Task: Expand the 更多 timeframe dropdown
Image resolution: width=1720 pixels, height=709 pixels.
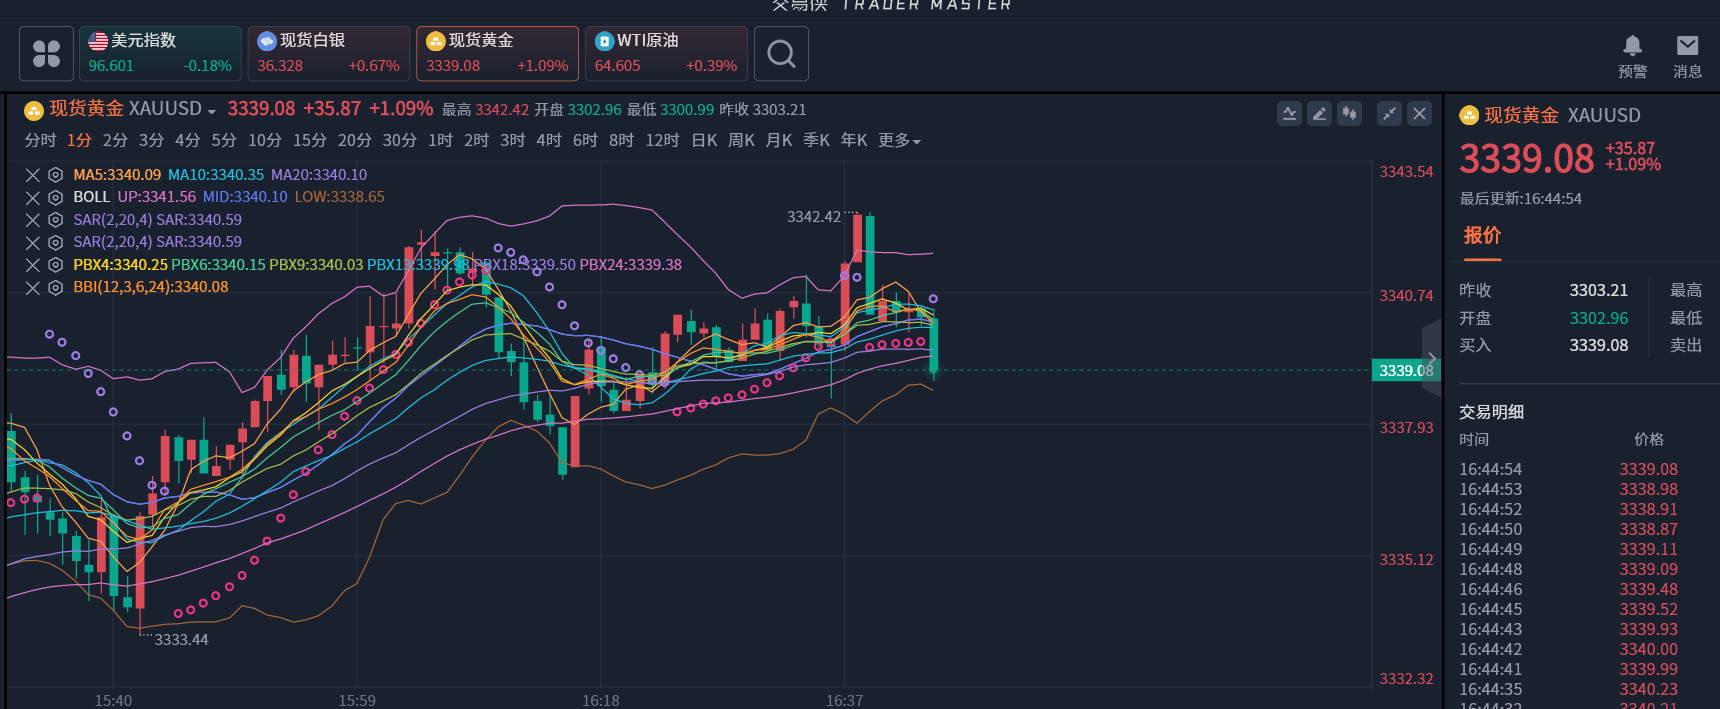Action: coord(899,141)
